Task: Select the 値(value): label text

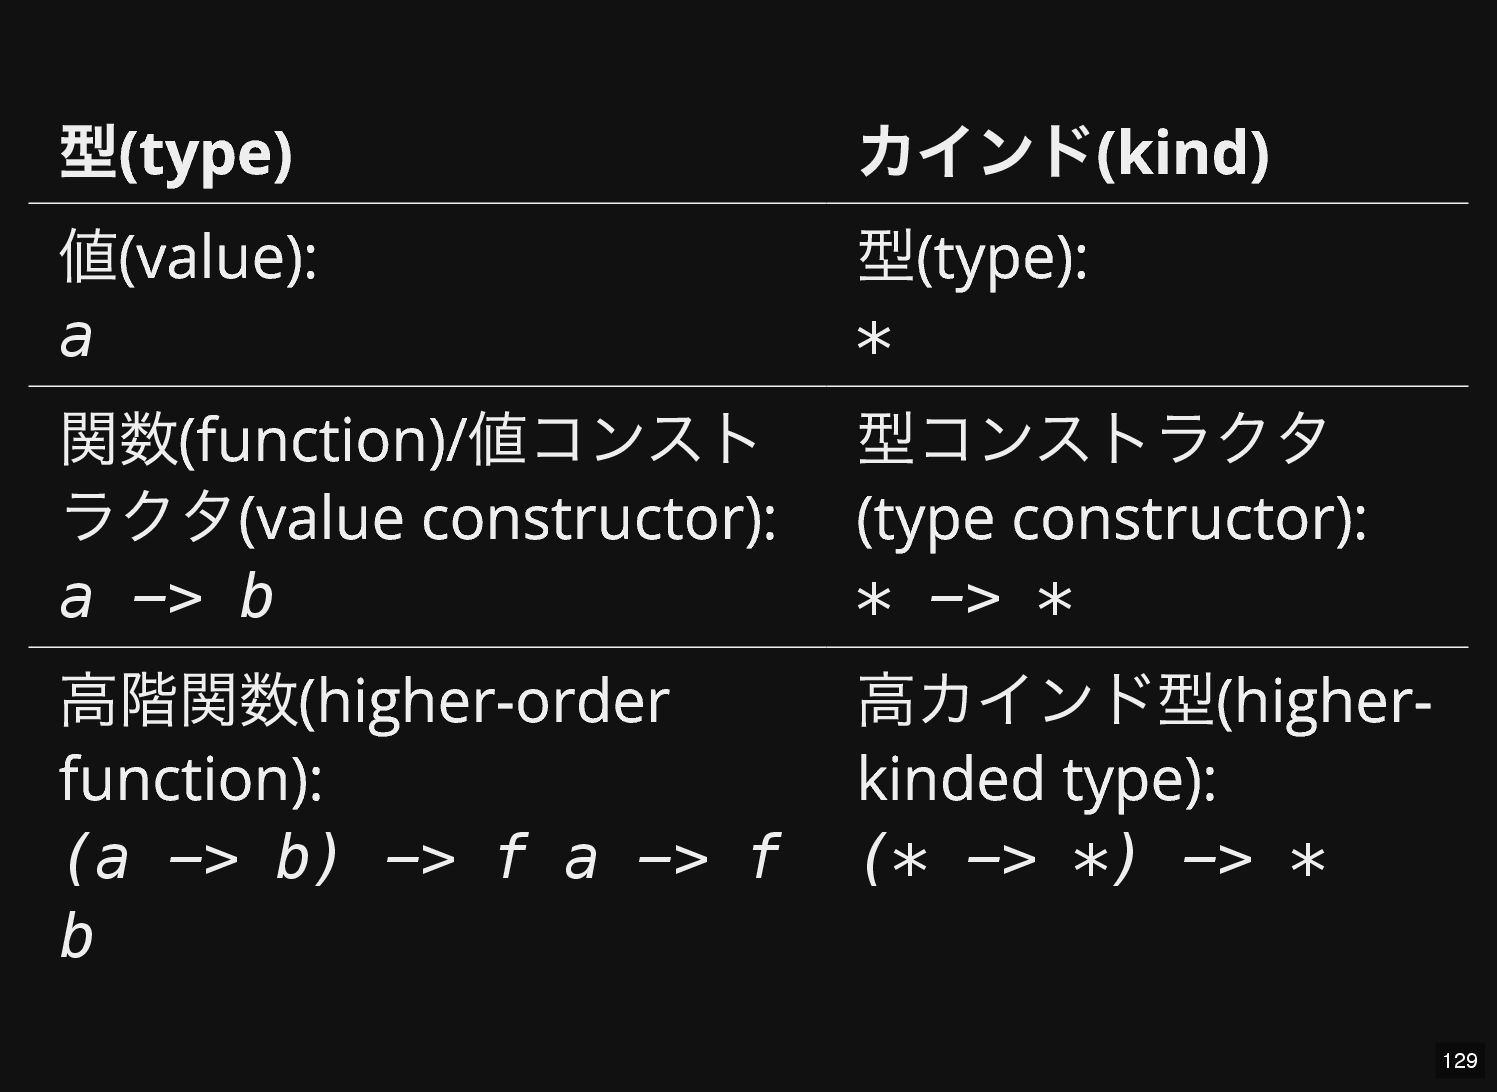Action: 188,256
